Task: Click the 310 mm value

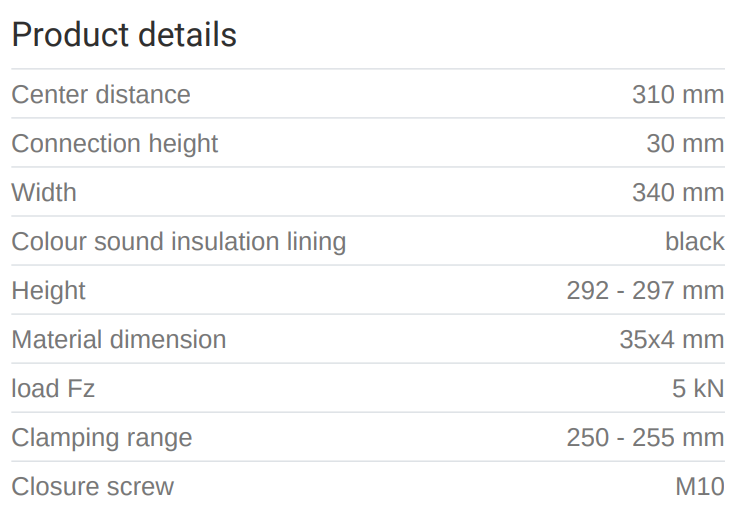Action: coord(677,95)
